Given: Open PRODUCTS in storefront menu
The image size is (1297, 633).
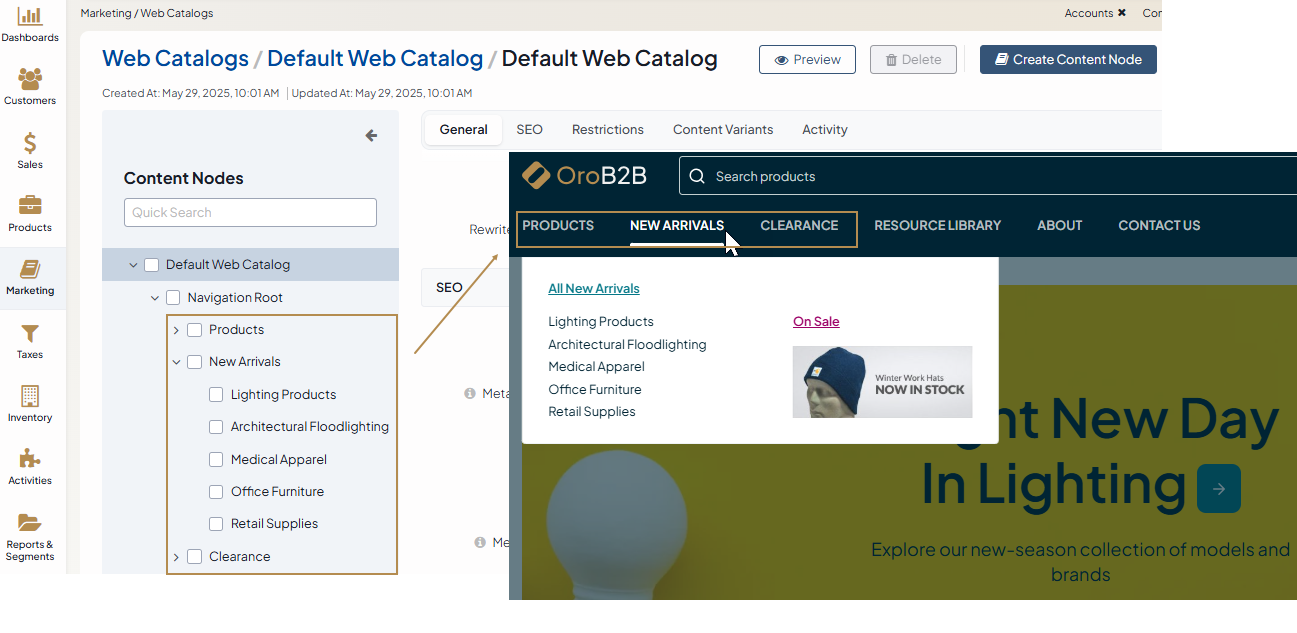Looking at the screenshot, I should pos(558,226).
